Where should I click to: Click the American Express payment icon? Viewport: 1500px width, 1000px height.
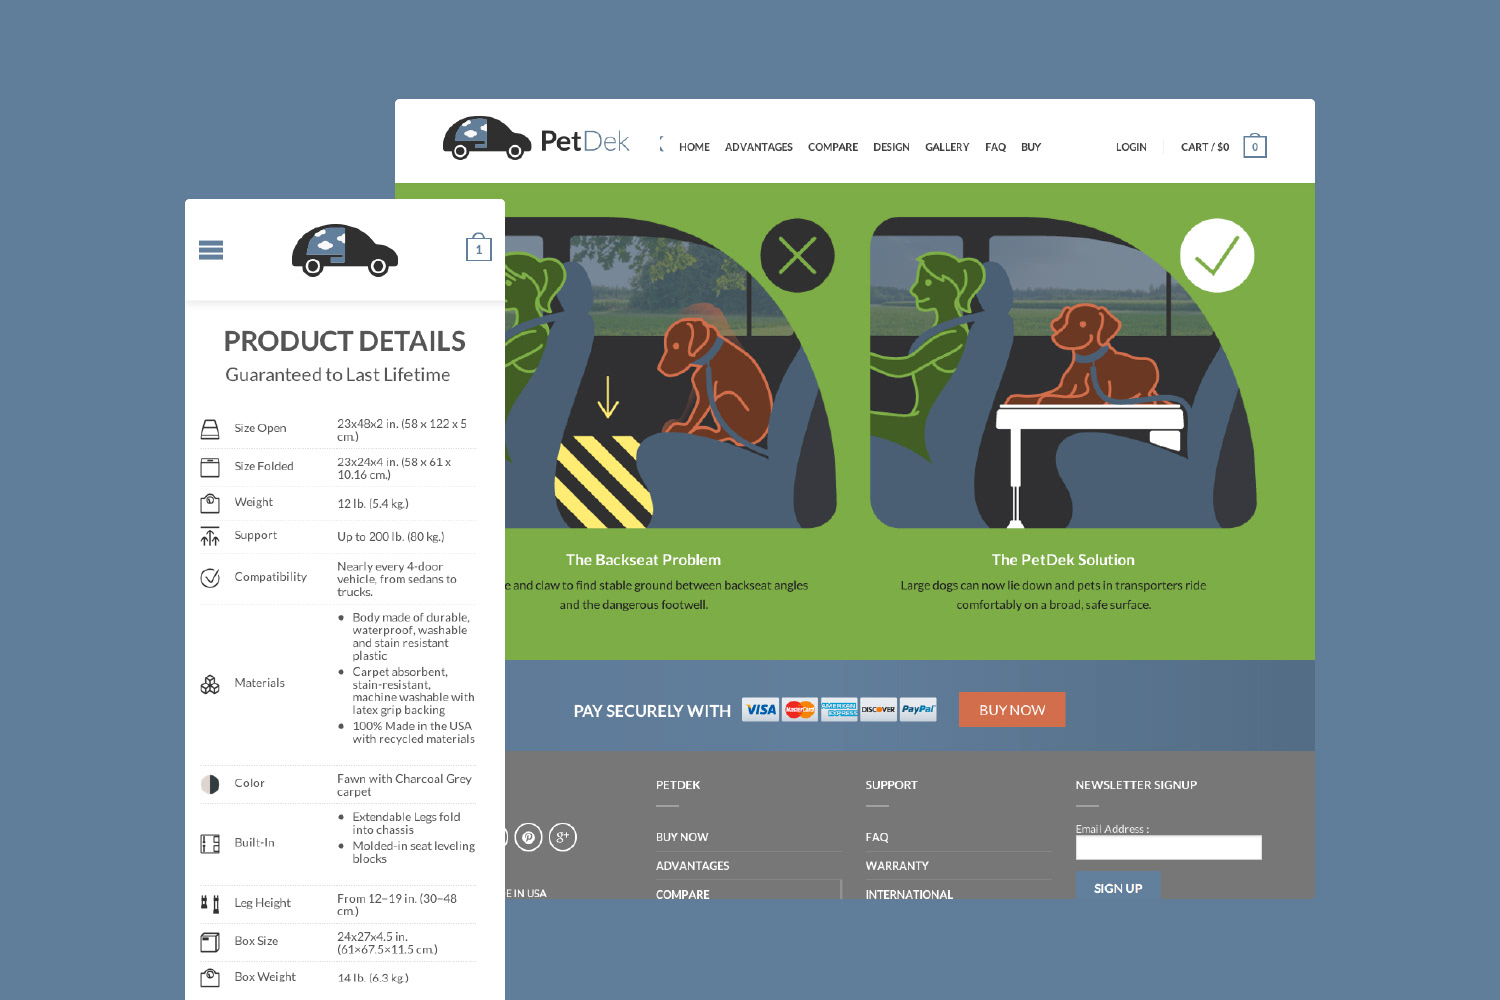(839, 710)
